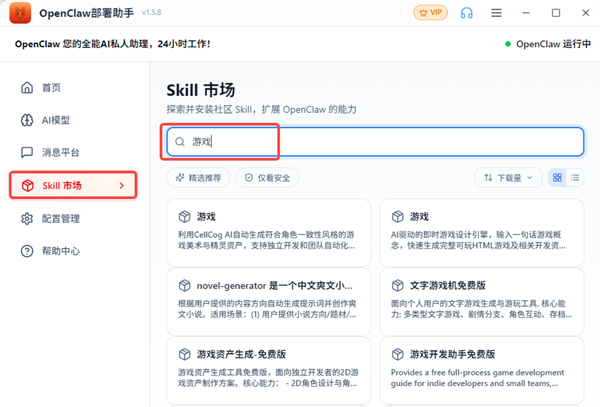
Task: Open the 文字游戏机免费版 skill card
Action: click(x=482, y=301)
